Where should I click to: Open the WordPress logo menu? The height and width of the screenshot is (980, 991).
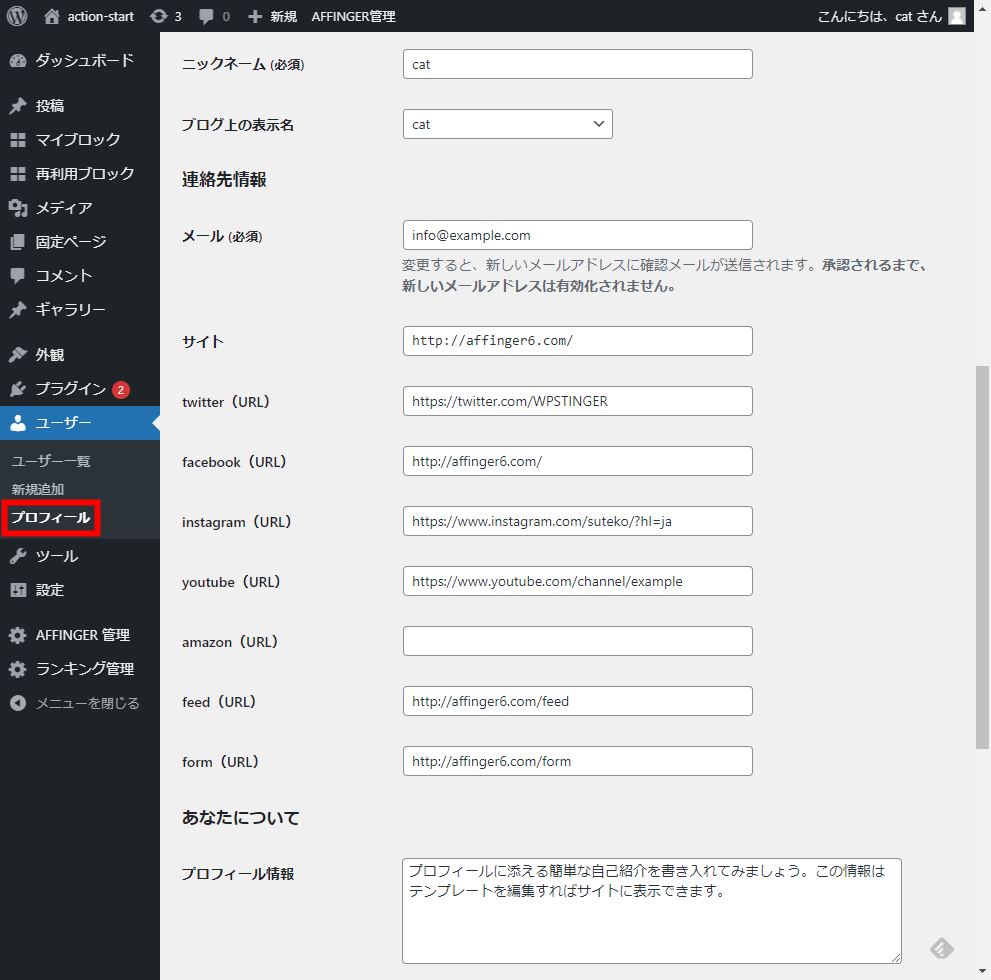pyautogui.click(x=17, y=16)
